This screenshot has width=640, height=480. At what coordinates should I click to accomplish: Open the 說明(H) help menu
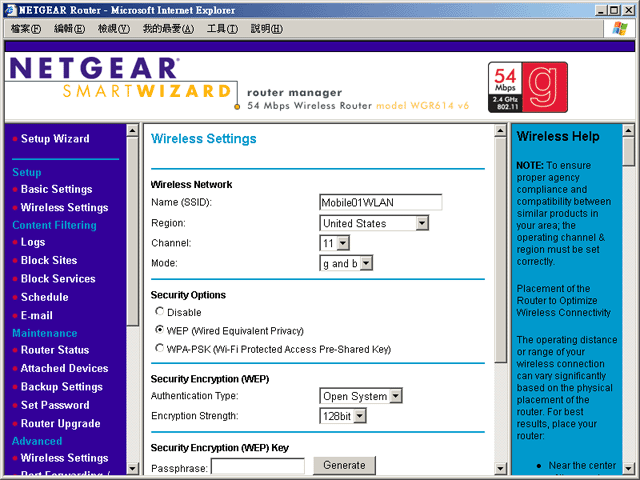coord(266,29)
